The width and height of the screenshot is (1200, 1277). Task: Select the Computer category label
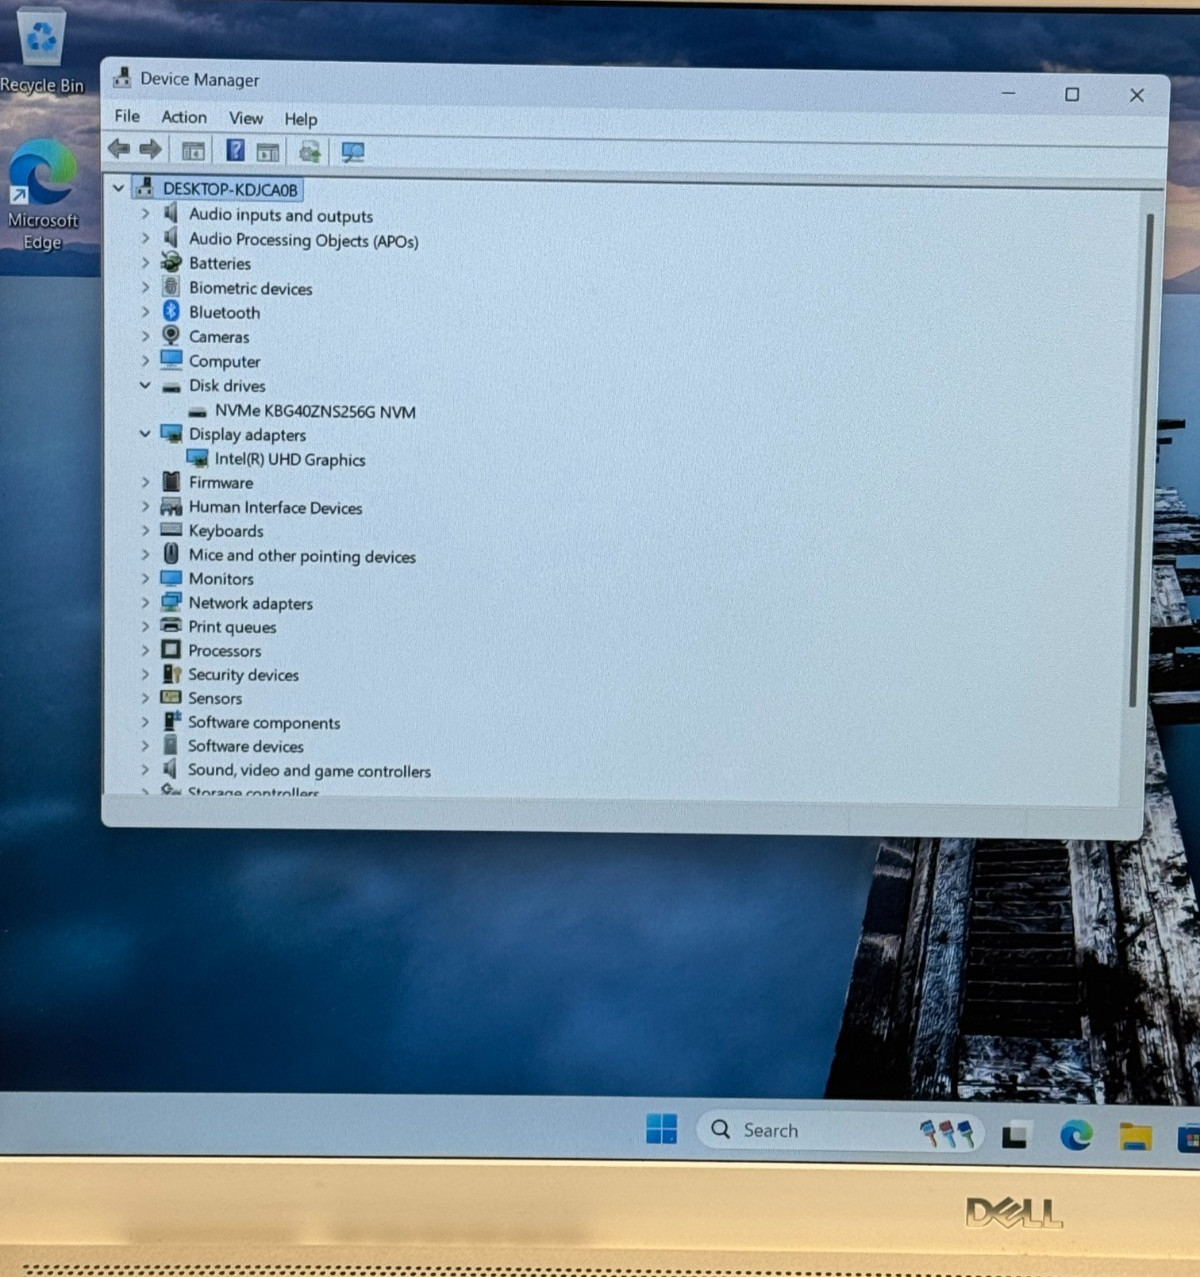point(224,361)
